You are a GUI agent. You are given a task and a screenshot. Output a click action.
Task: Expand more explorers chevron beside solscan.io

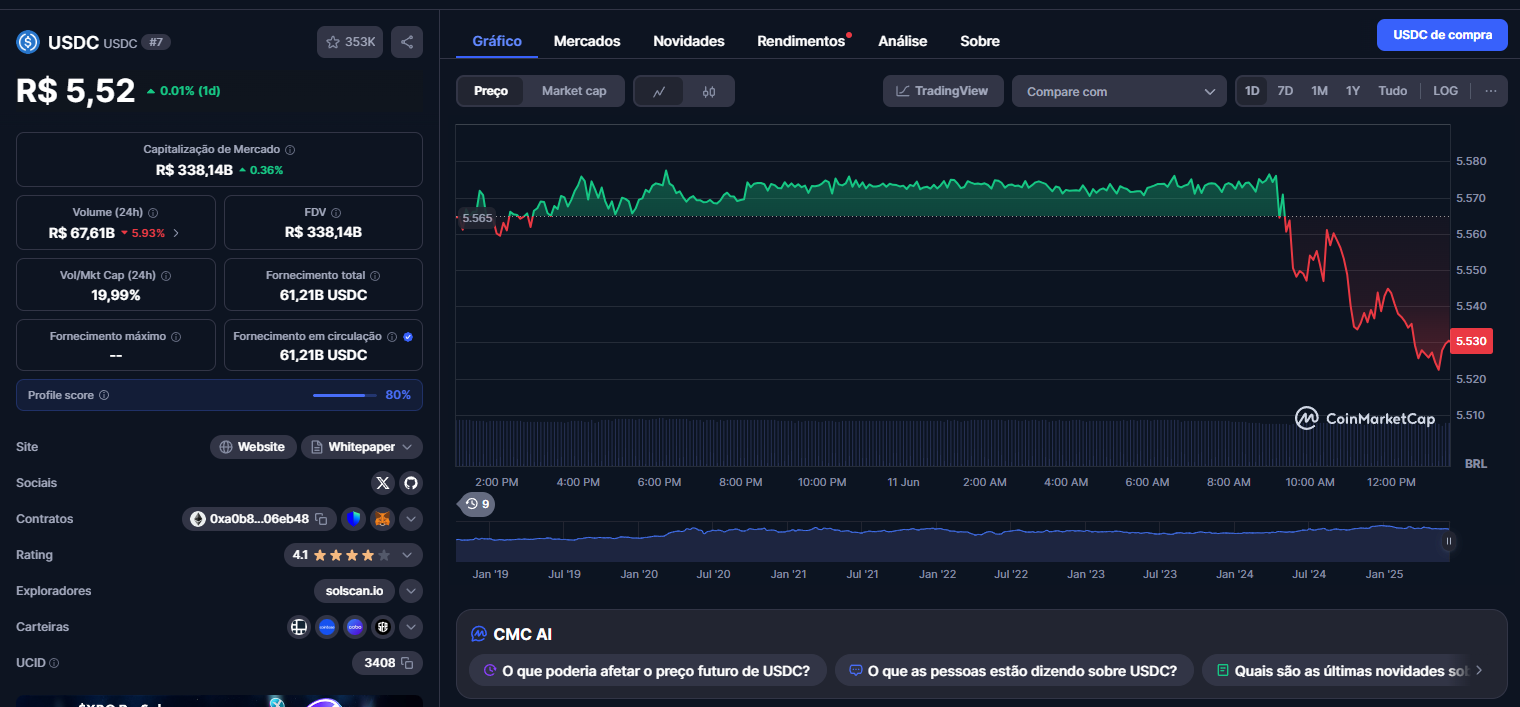pyautogui.click(x=411, y=591)
